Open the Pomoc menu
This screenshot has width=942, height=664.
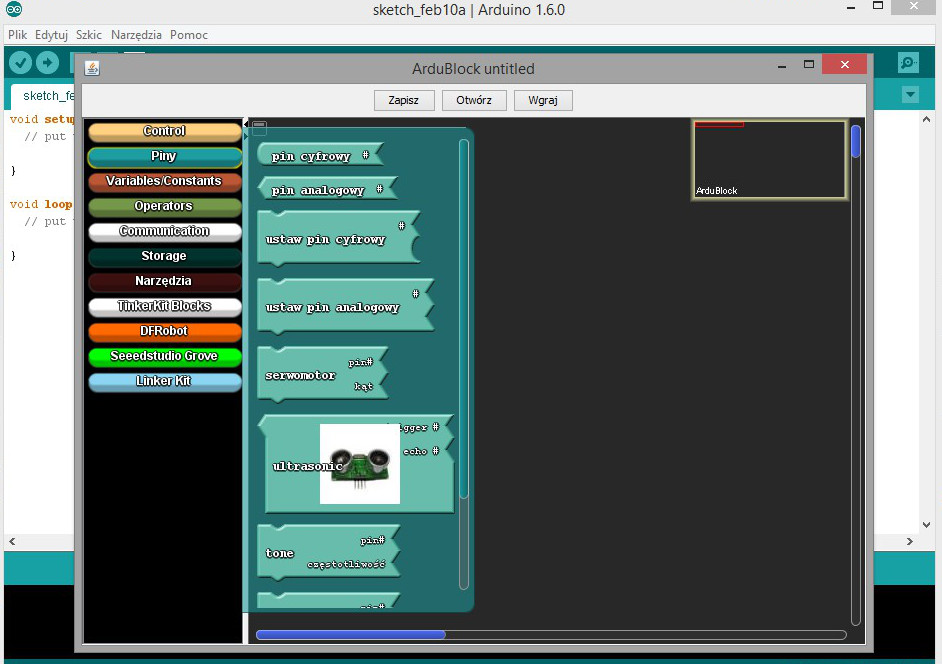189,35
